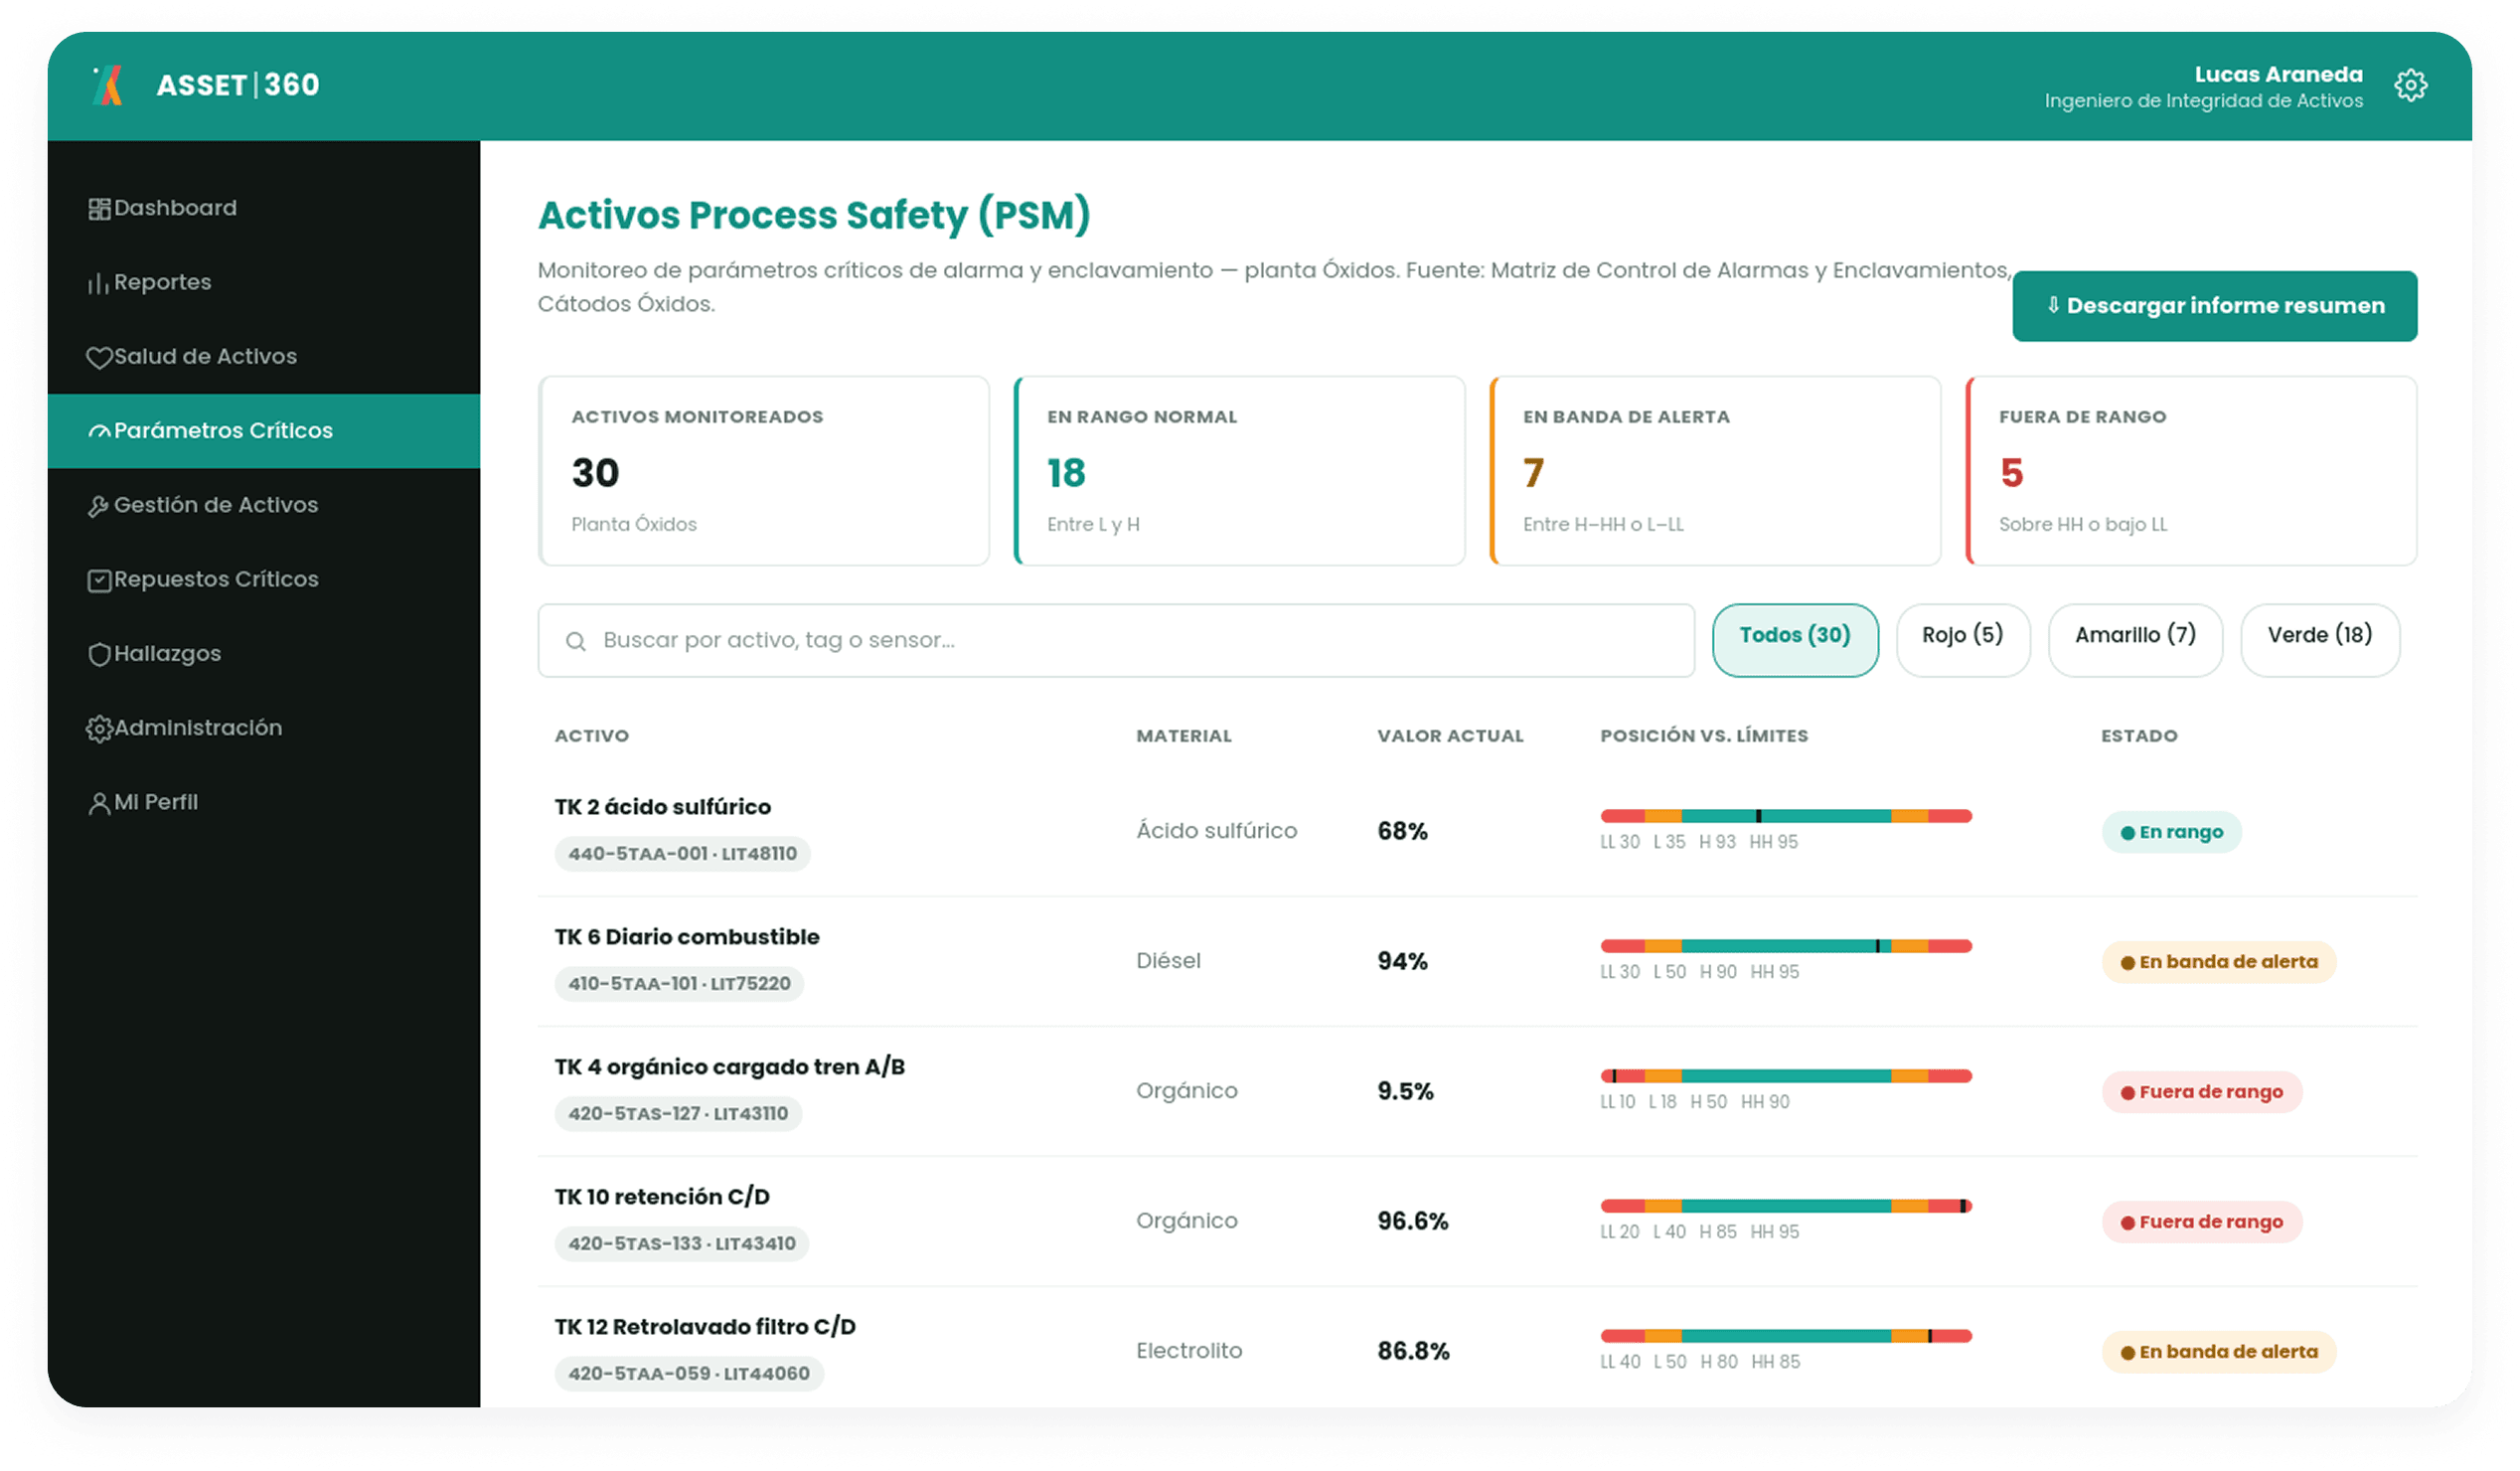
Task: Open Mi Perfil
Action: point(264,803)
